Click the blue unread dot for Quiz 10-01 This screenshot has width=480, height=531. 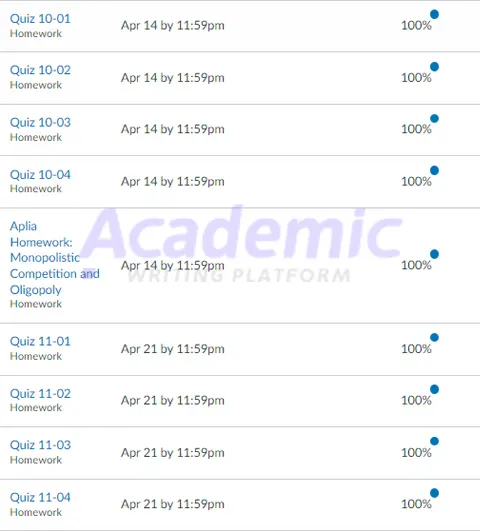pyautogui.click(x=435, y=15)
